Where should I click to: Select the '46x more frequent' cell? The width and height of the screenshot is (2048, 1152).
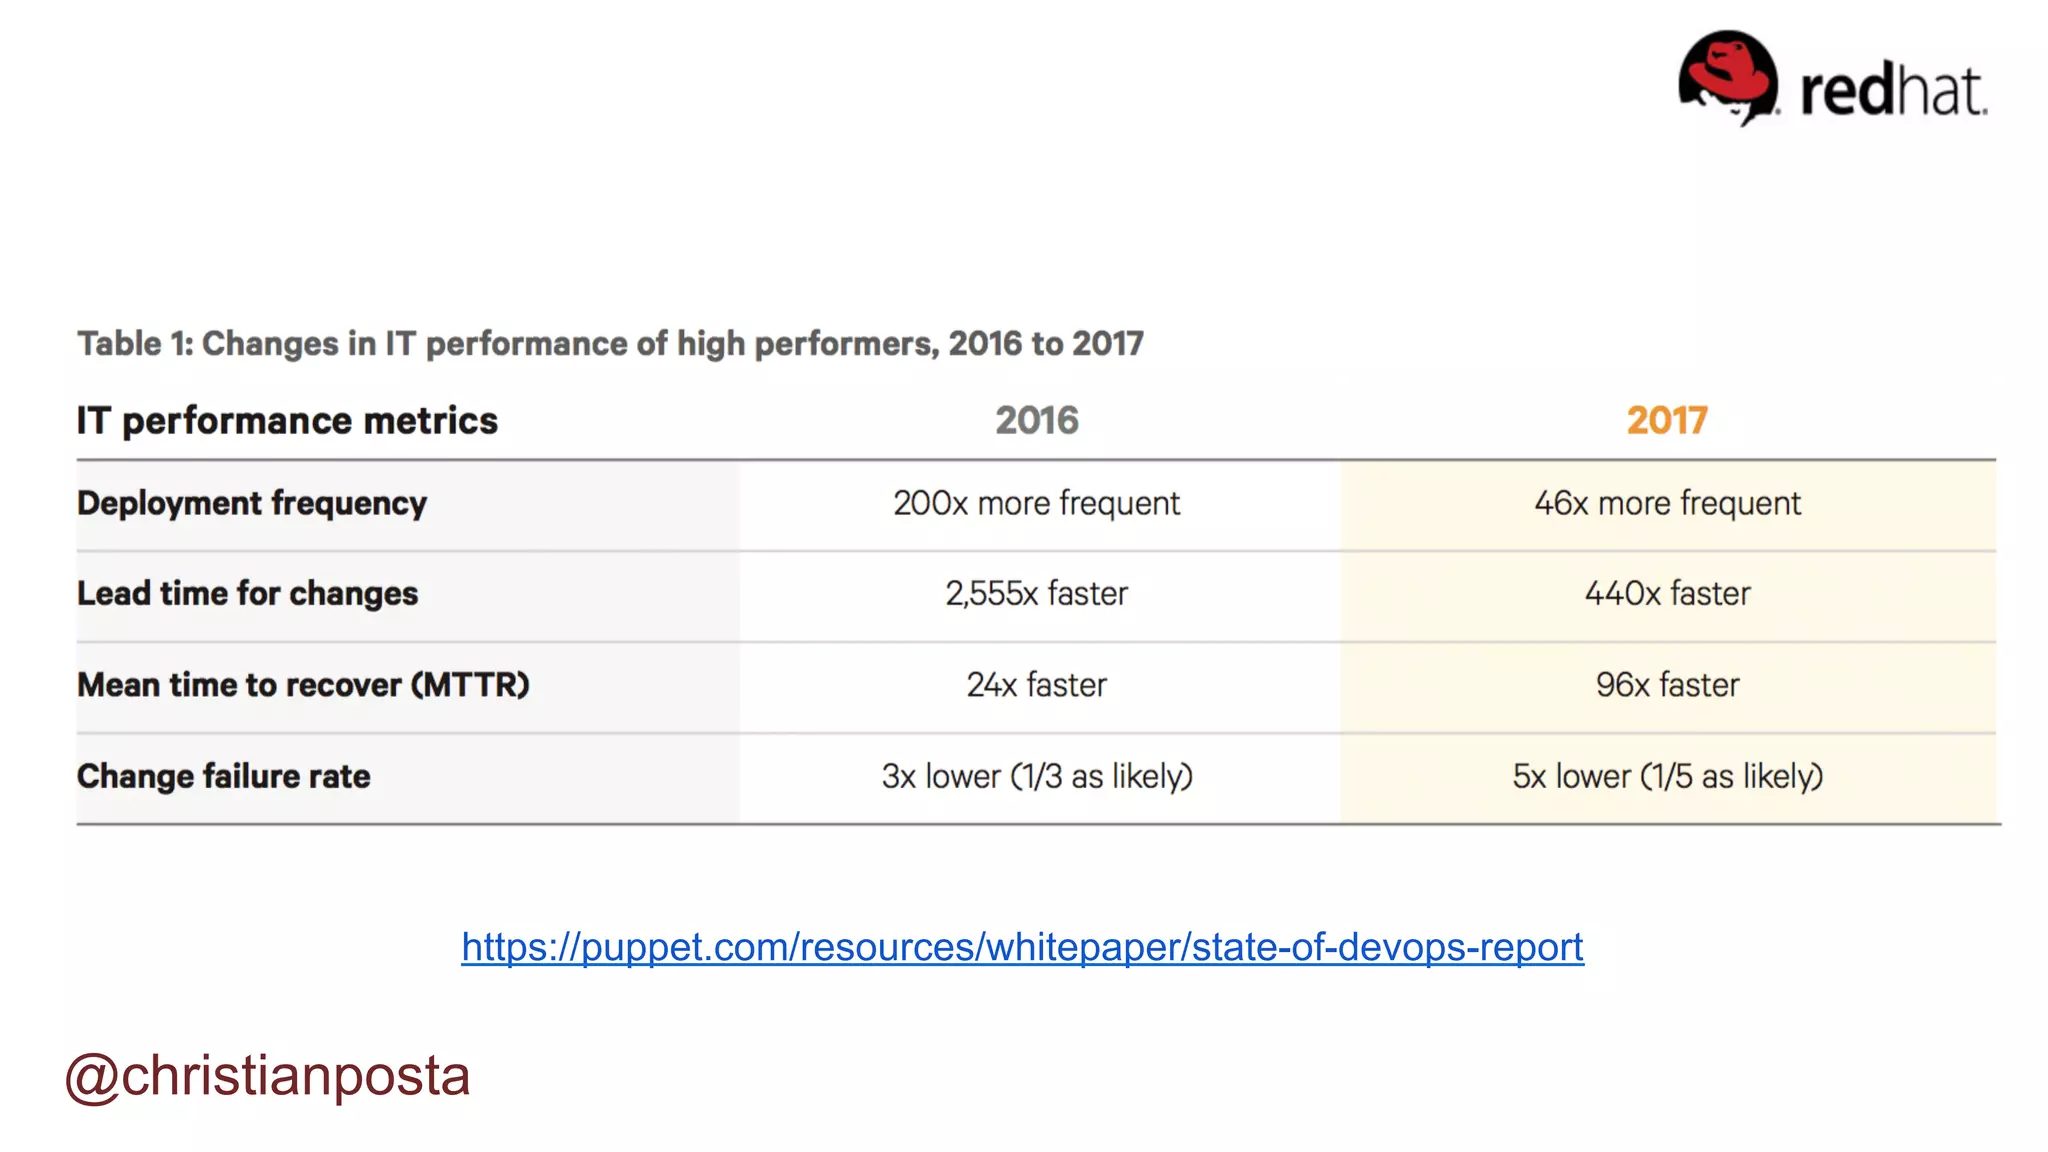pos(1668,503)
